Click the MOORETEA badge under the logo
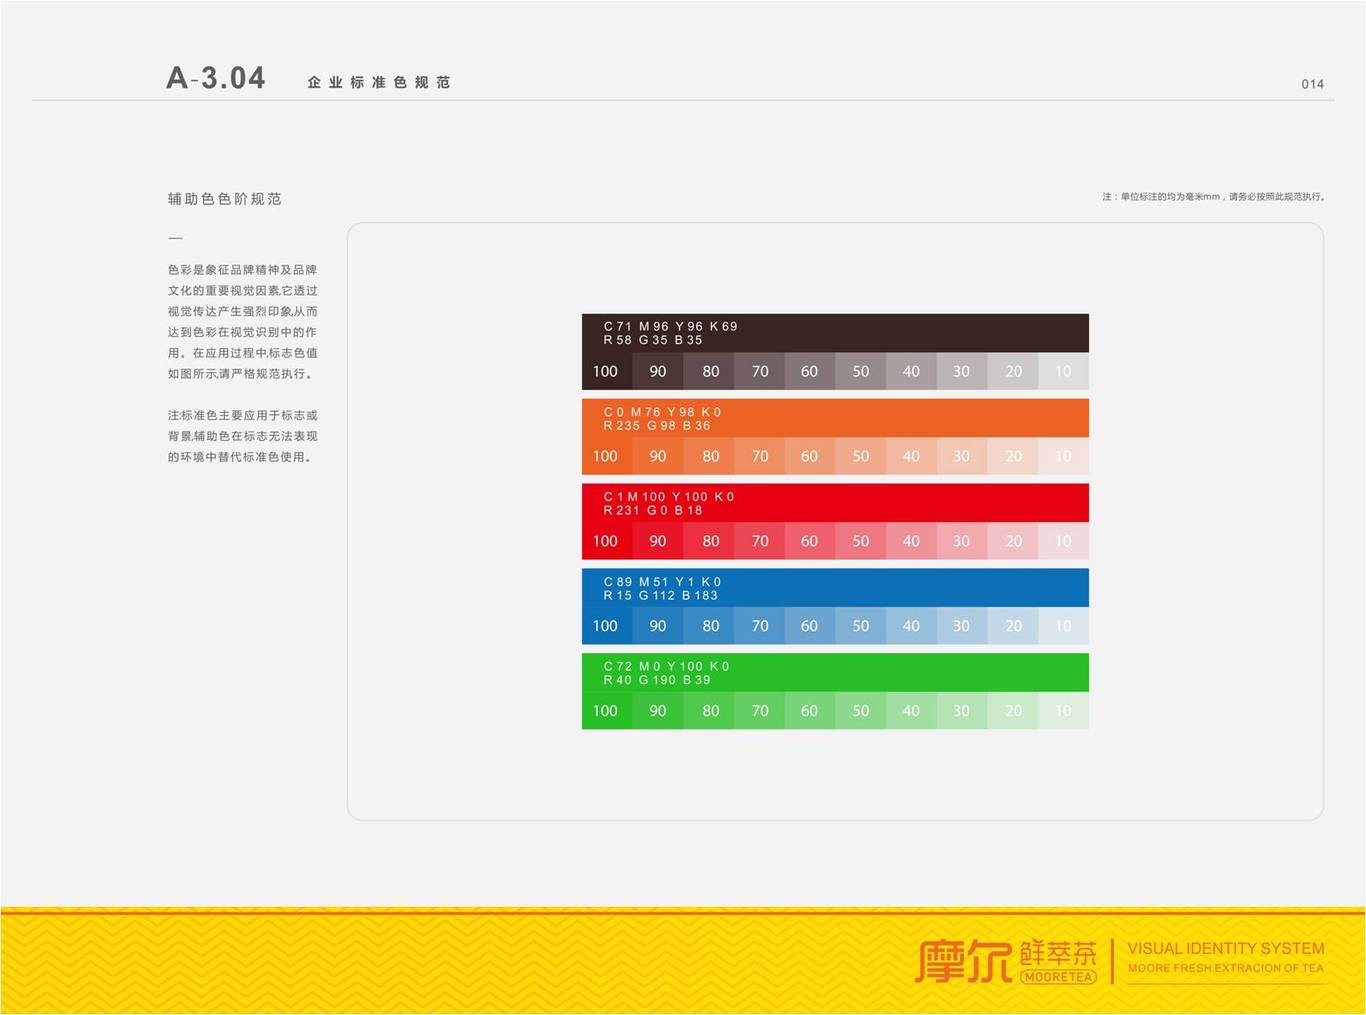Viewport: 1366px width, 1015px height. (1058, 977)
